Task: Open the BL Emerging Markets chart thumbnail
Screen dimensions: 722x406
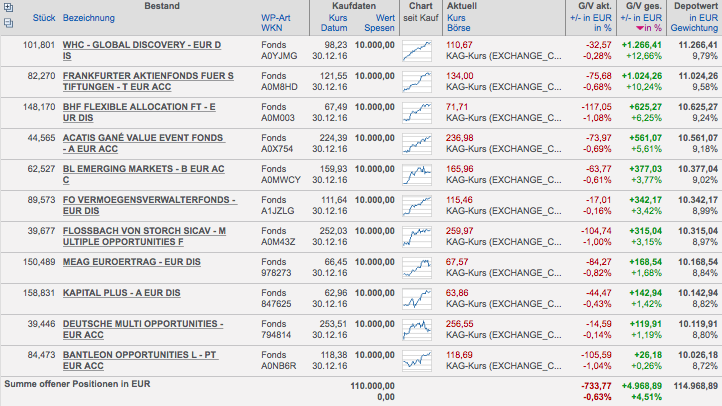Action: [x=419, y=173]
